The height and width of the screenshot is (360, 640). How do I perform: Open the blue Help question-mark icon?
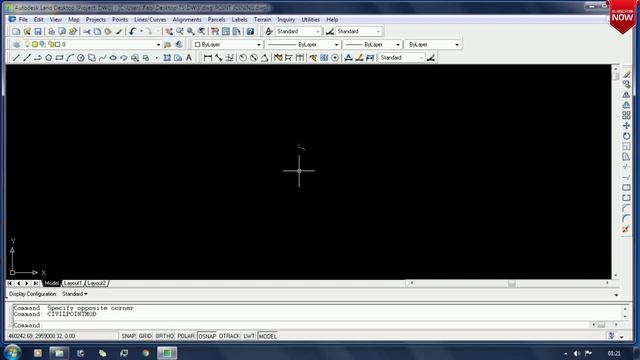coord(250,31)
